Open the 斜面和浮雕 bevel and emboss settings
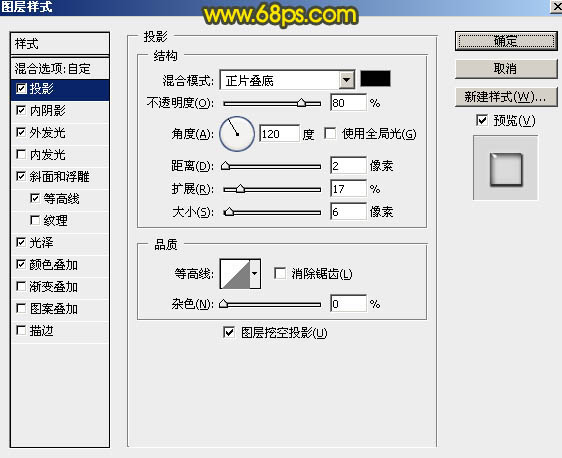 pos(60,177)
